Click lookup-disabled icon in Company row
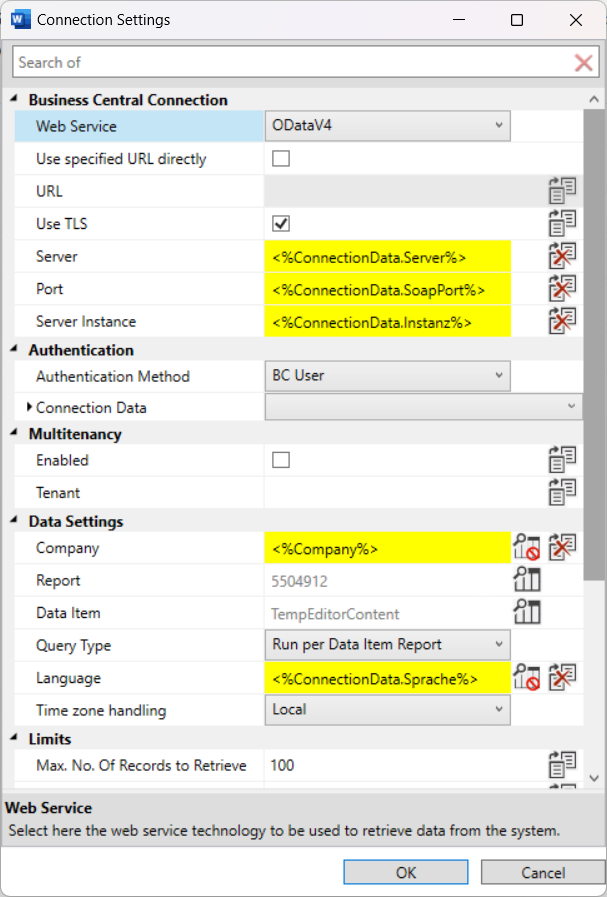The width and height of the screenshot is (607, 897). pyautogui.click(x=526, y=547)
